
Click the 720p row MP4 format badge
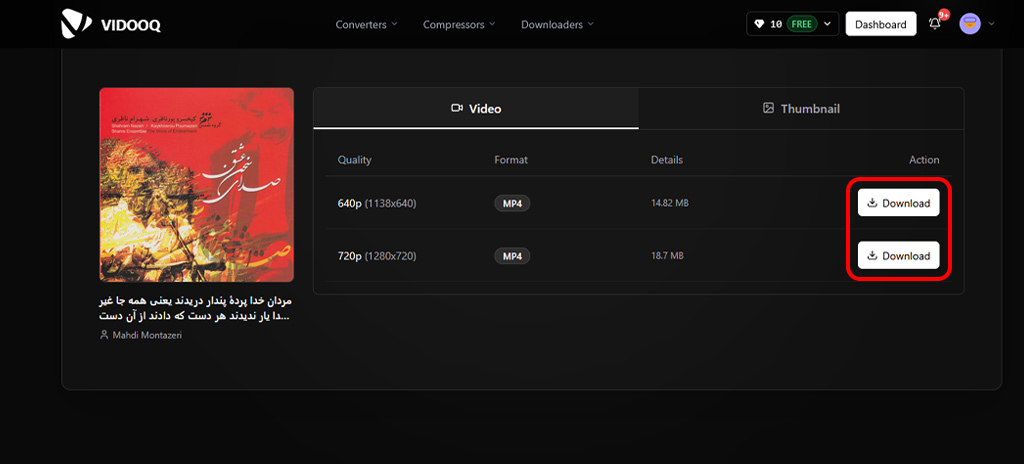(x=512, y=256)
